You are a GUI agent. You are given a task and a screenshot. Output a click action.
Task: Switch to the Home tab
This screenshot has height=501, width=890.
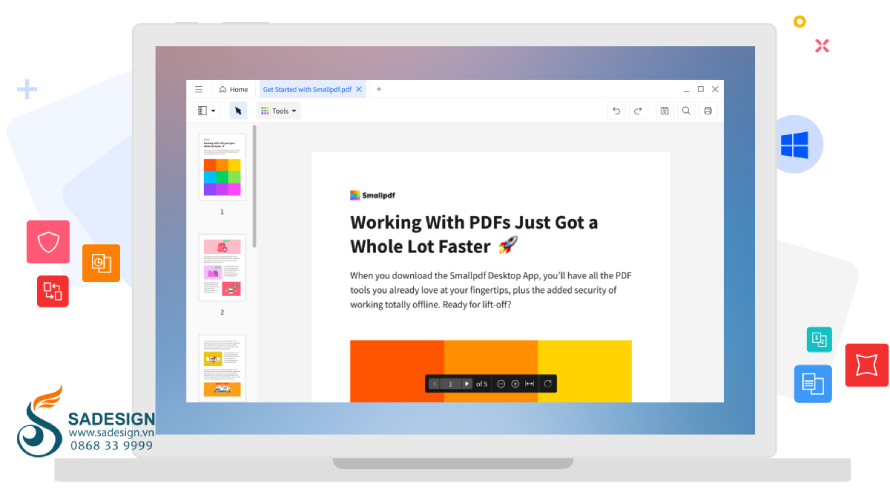coord(233,89)
